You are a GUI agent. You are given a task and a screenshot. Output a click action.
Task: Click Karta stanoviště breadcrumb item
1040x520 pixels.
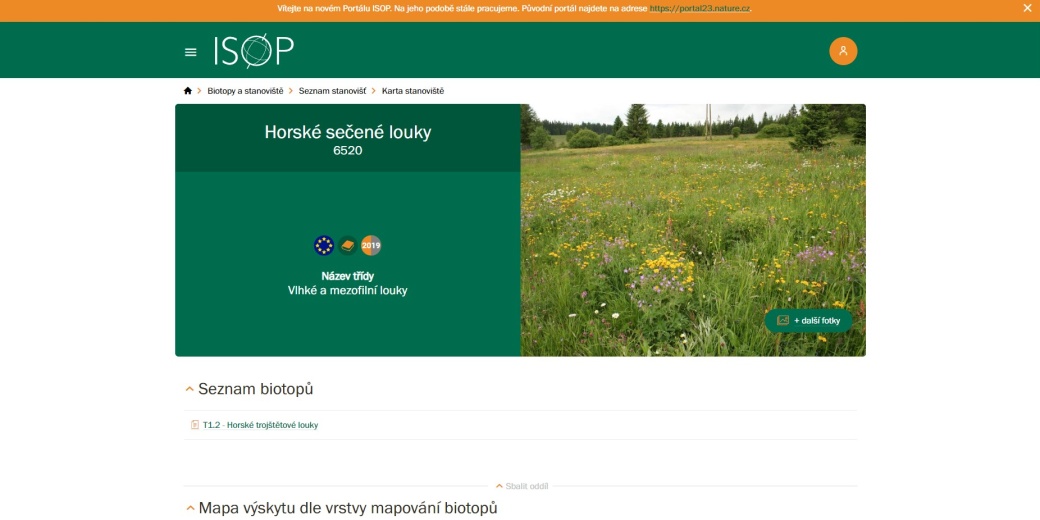click(x=412, y=91)
